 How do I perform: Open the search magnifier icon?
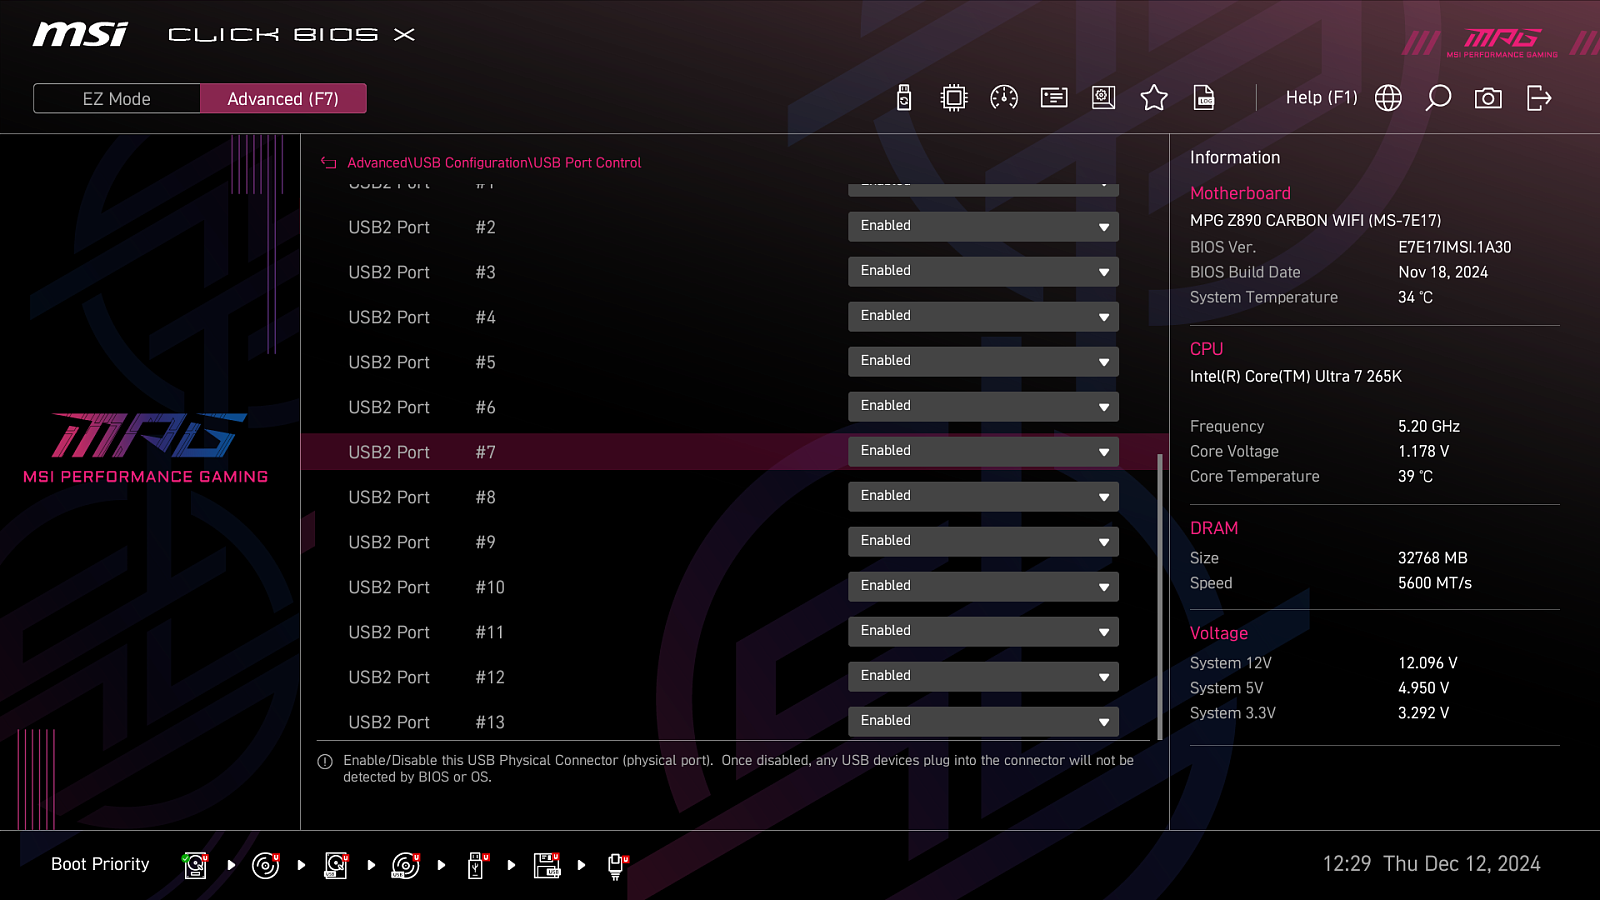pos(1438,98)
